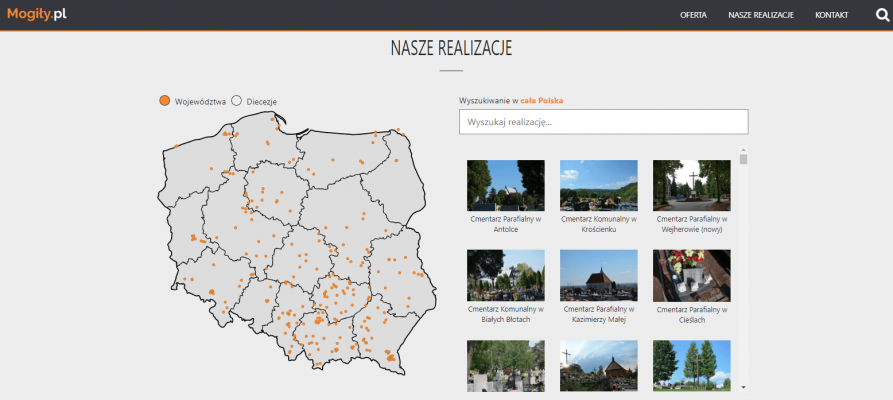This screenshot has width=893, height=400.
Task: Click the Mogity.pl logo
Action: click(36, 14)
